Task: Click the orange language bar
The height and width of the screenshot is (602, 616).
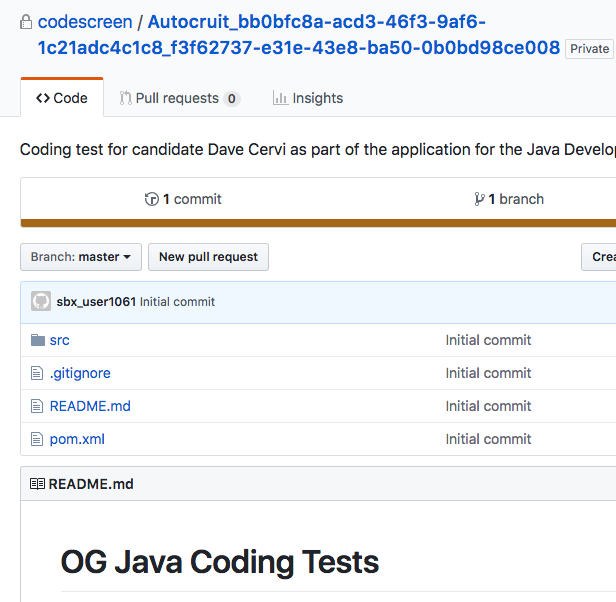Action: [x=318, y=223]
